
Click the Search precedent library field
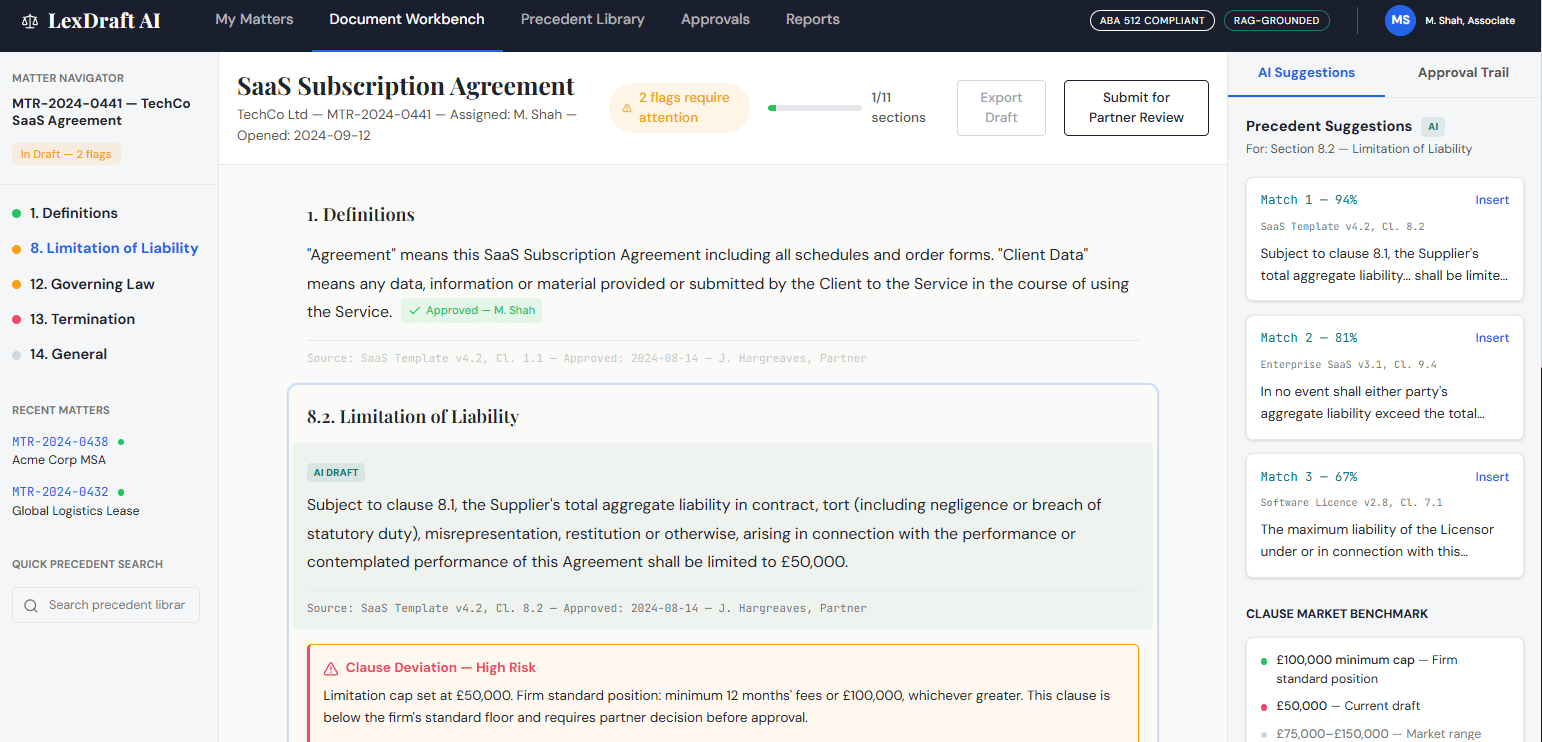pos(106,605)
